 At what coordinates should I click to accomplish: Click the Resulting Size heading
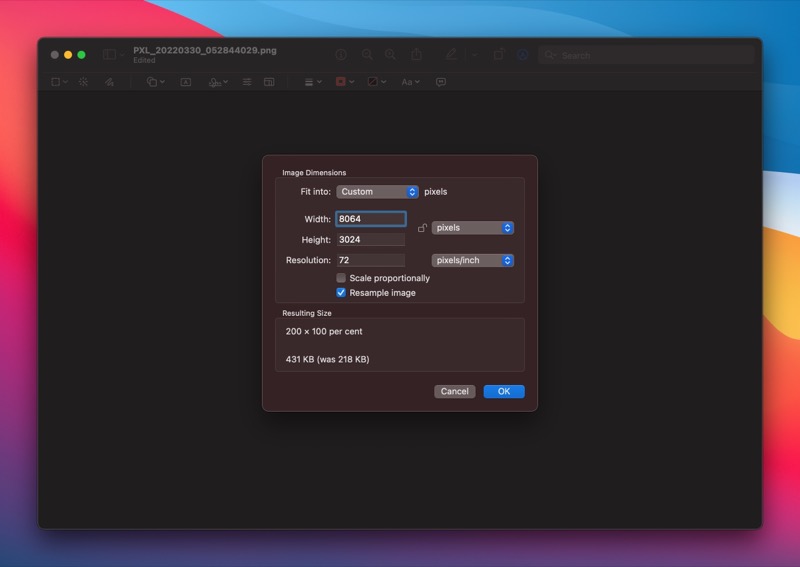pyautogui.click(x=307, y=313)
